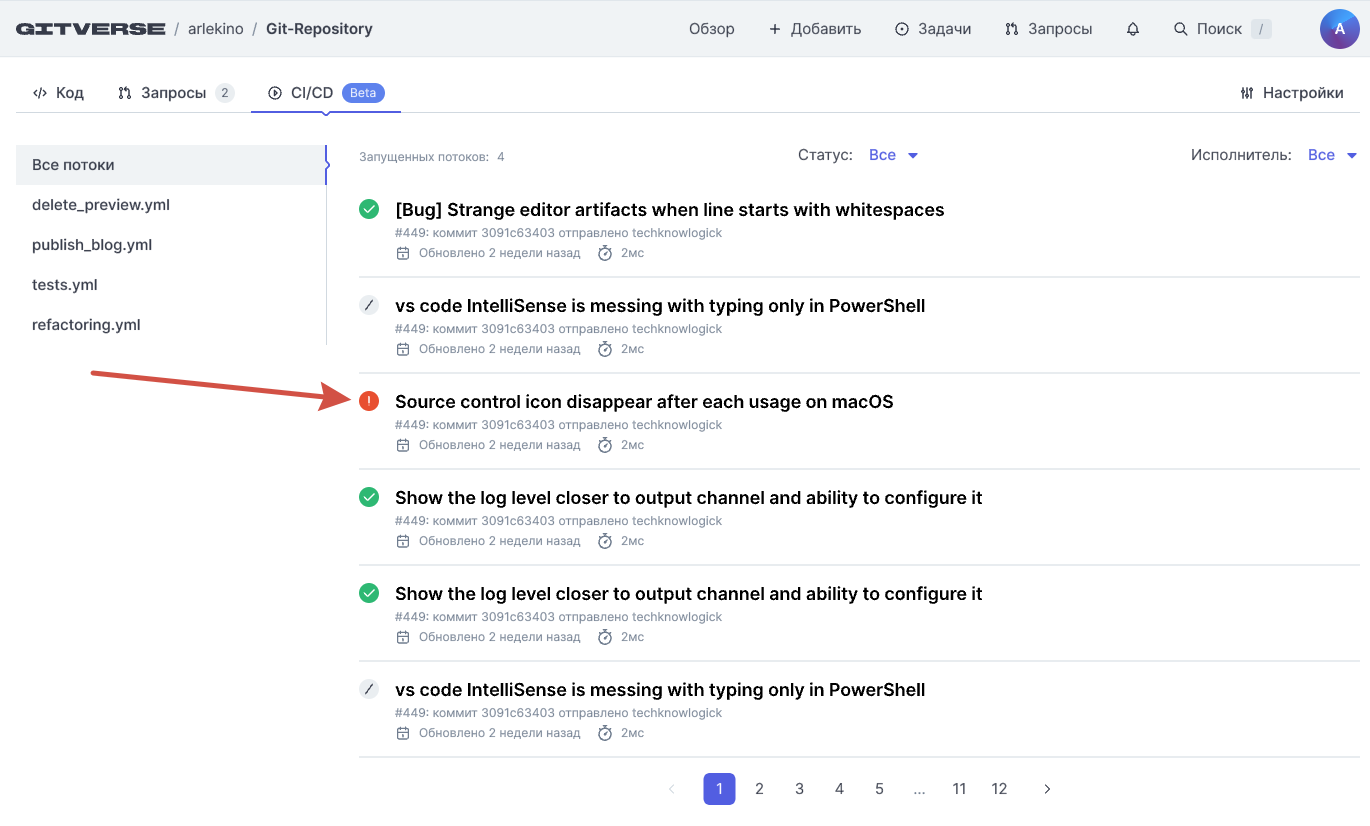Click the sliders icon beside Настройки
This screenshot has width=1370, height=826.
pos(1247,93)
